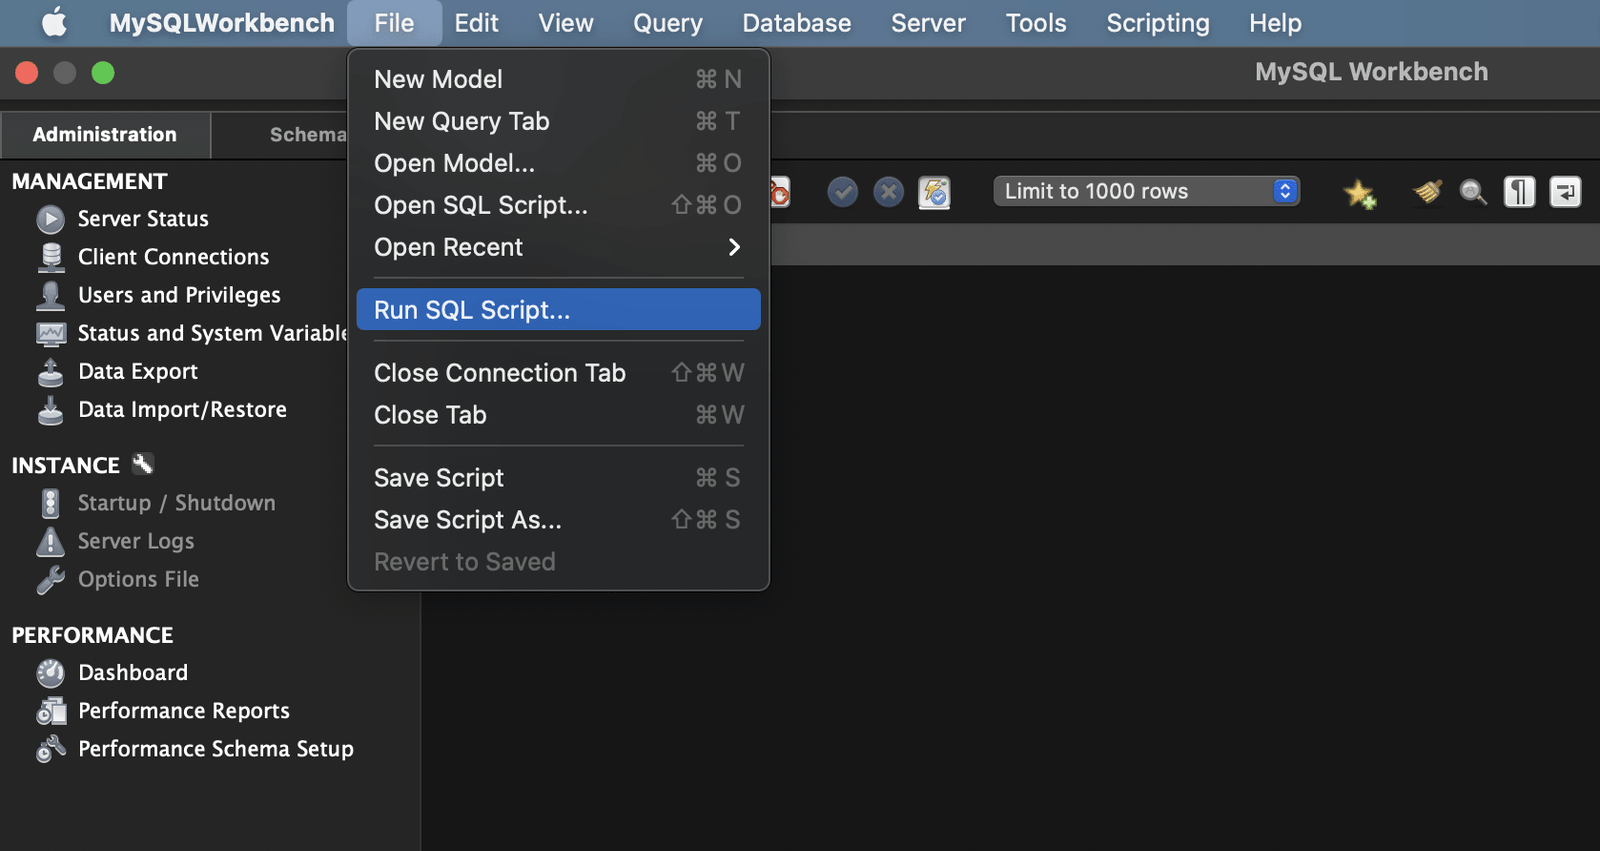Viewport: 1600px width, 851px height.
Task: Click the Client Connections icon
Action: (50, 257)
